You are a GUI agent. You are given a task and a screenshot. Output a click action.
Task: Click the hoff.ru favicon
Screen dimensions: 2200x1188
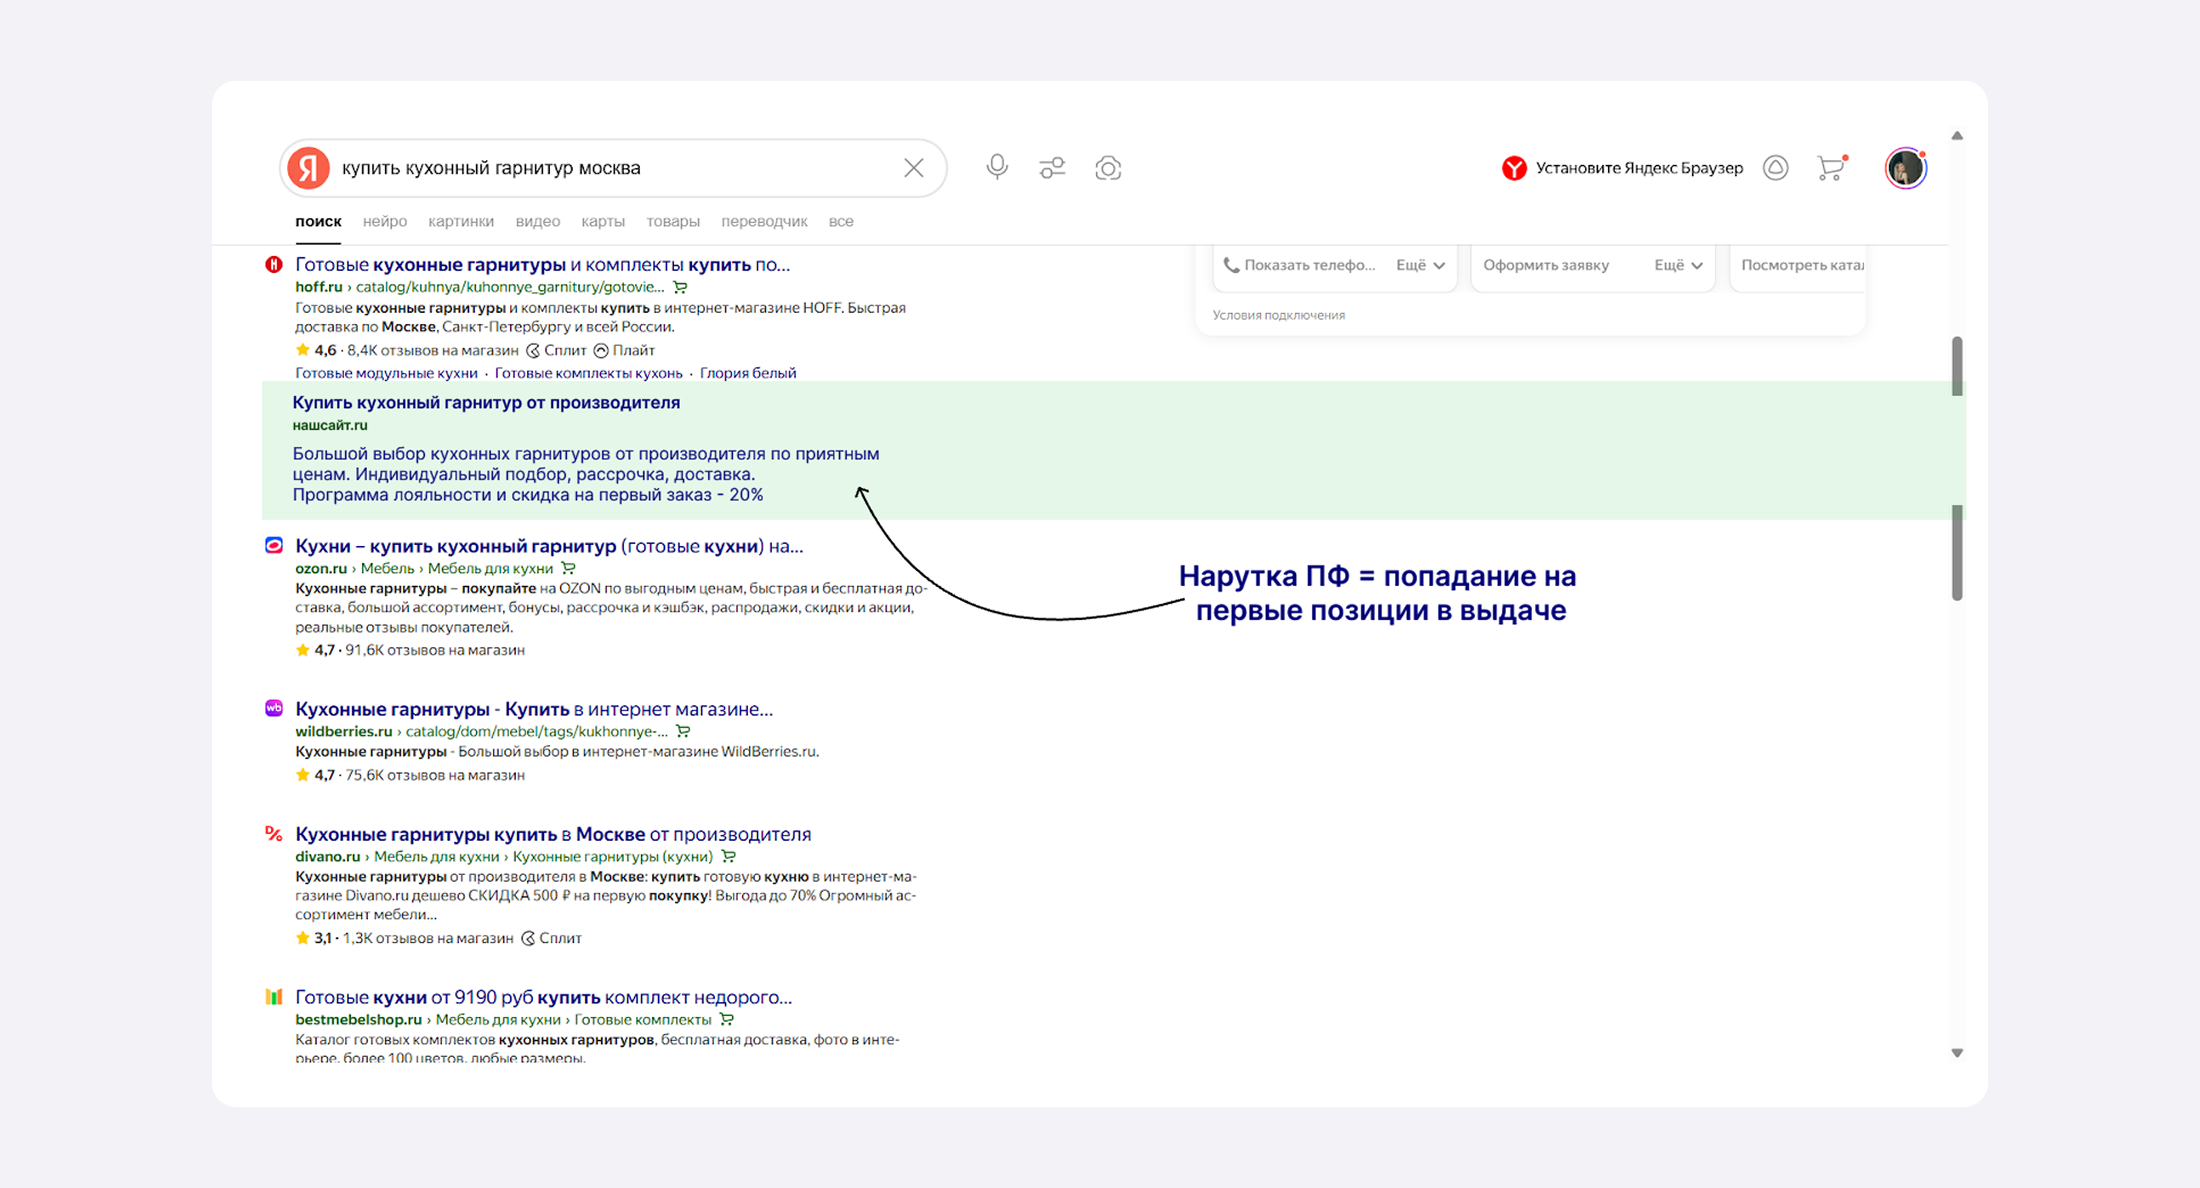pos(273,264)
